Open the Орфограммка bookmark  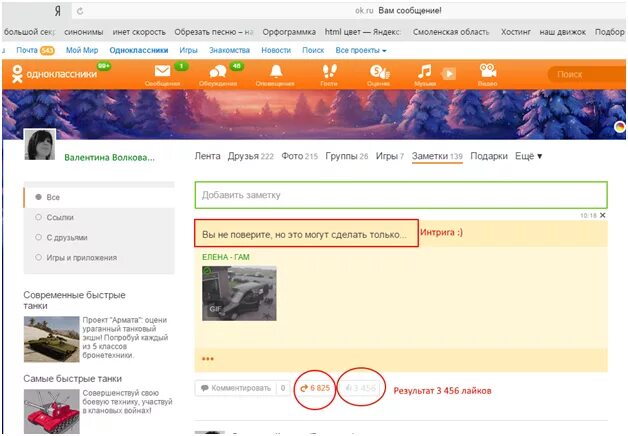[289, 32]
